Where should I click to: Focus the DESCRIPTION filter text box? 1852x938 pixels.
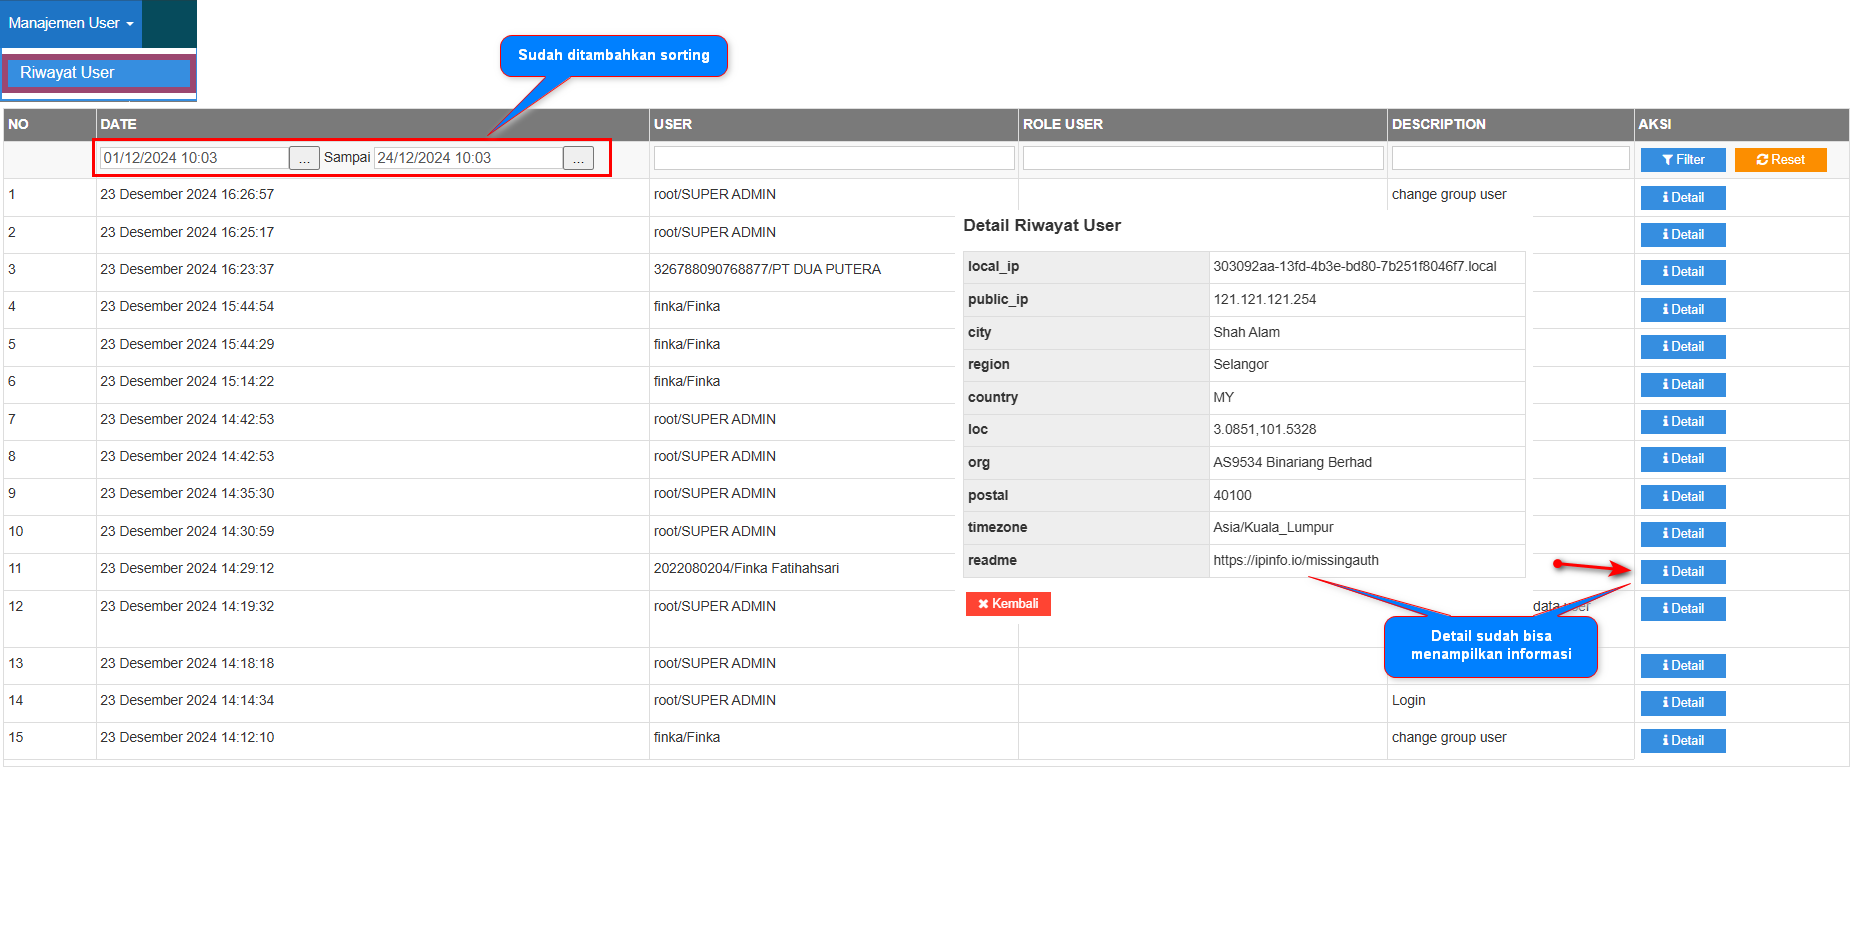click(1510, 158)
